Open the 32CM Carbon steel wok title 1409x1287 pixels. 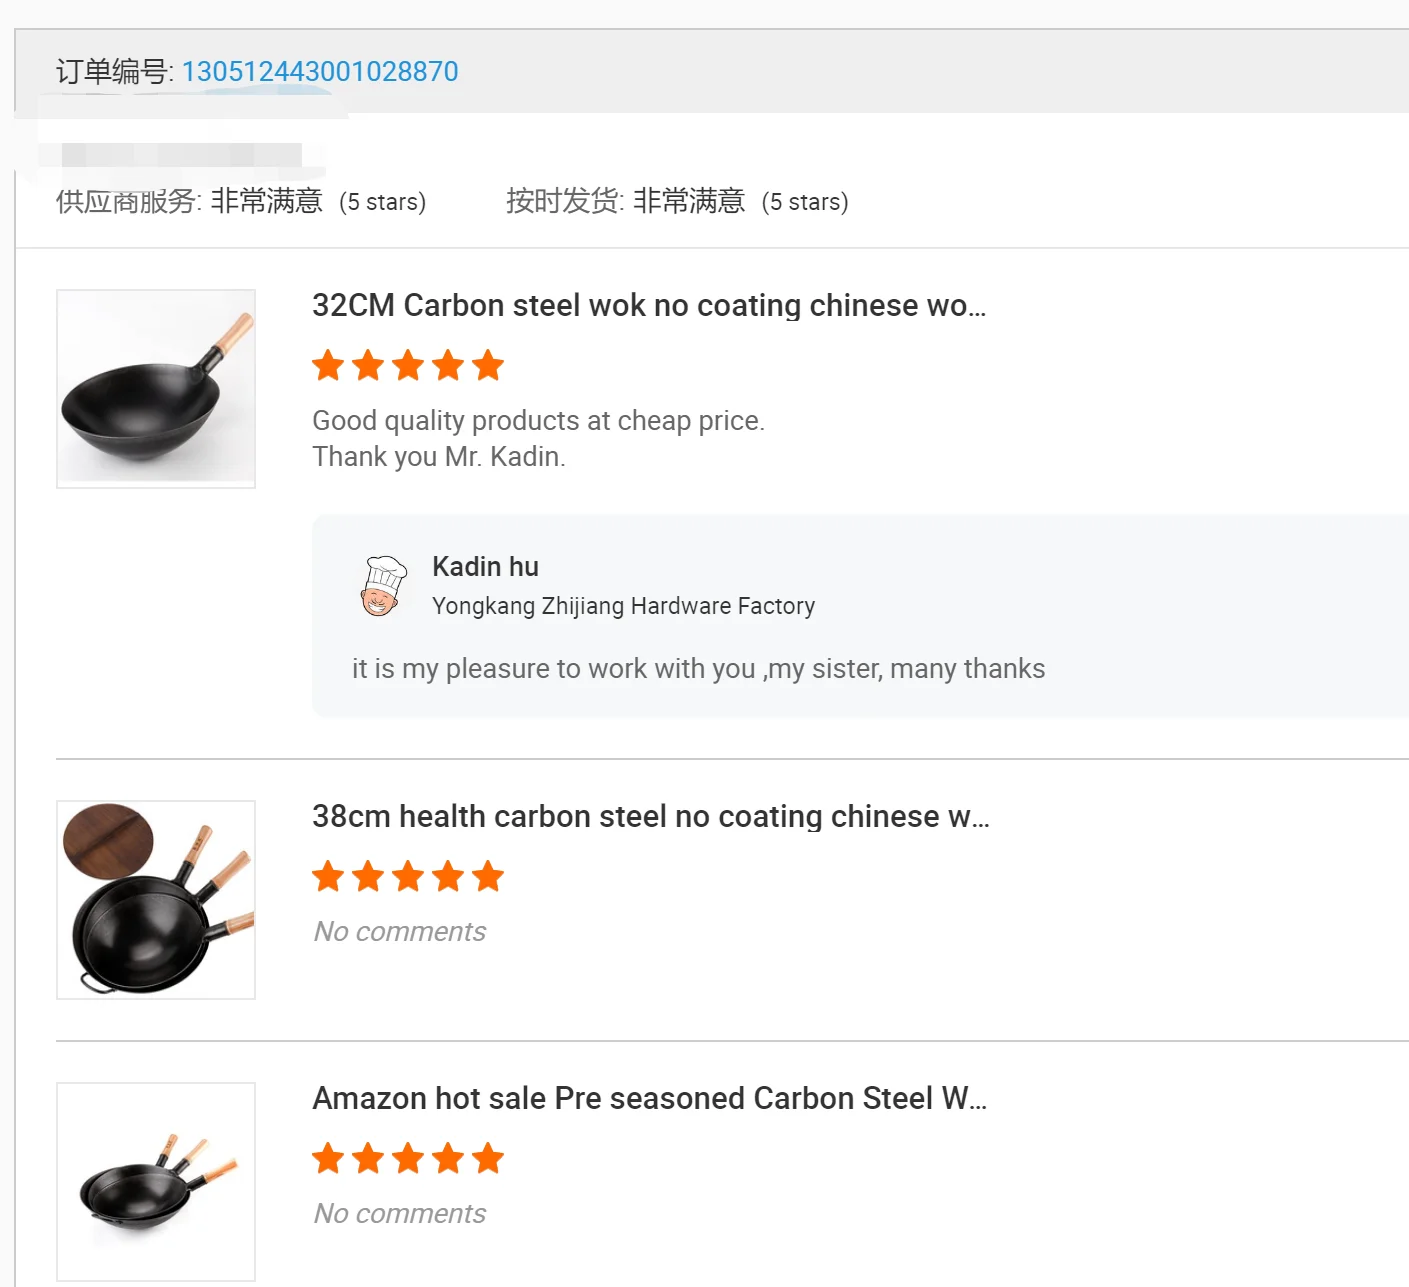tap(648, 305)
